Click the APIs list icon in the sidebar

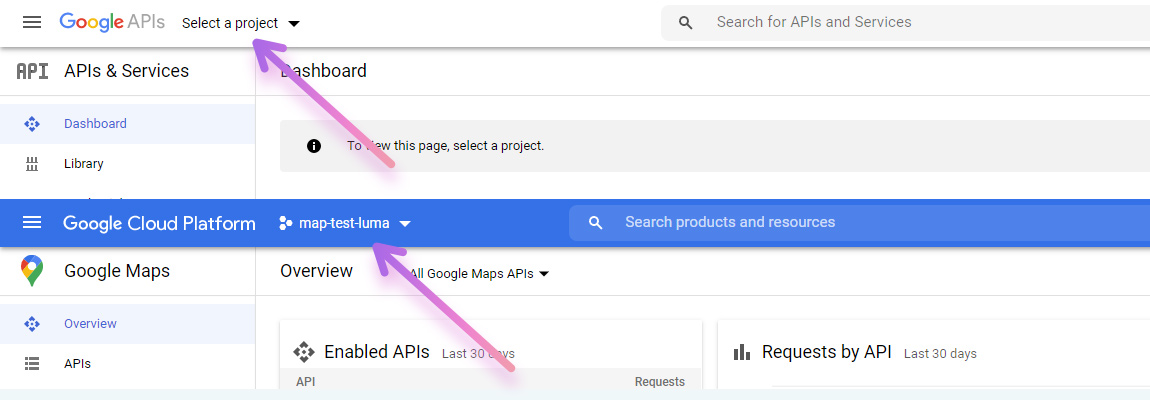click(32, 363)
